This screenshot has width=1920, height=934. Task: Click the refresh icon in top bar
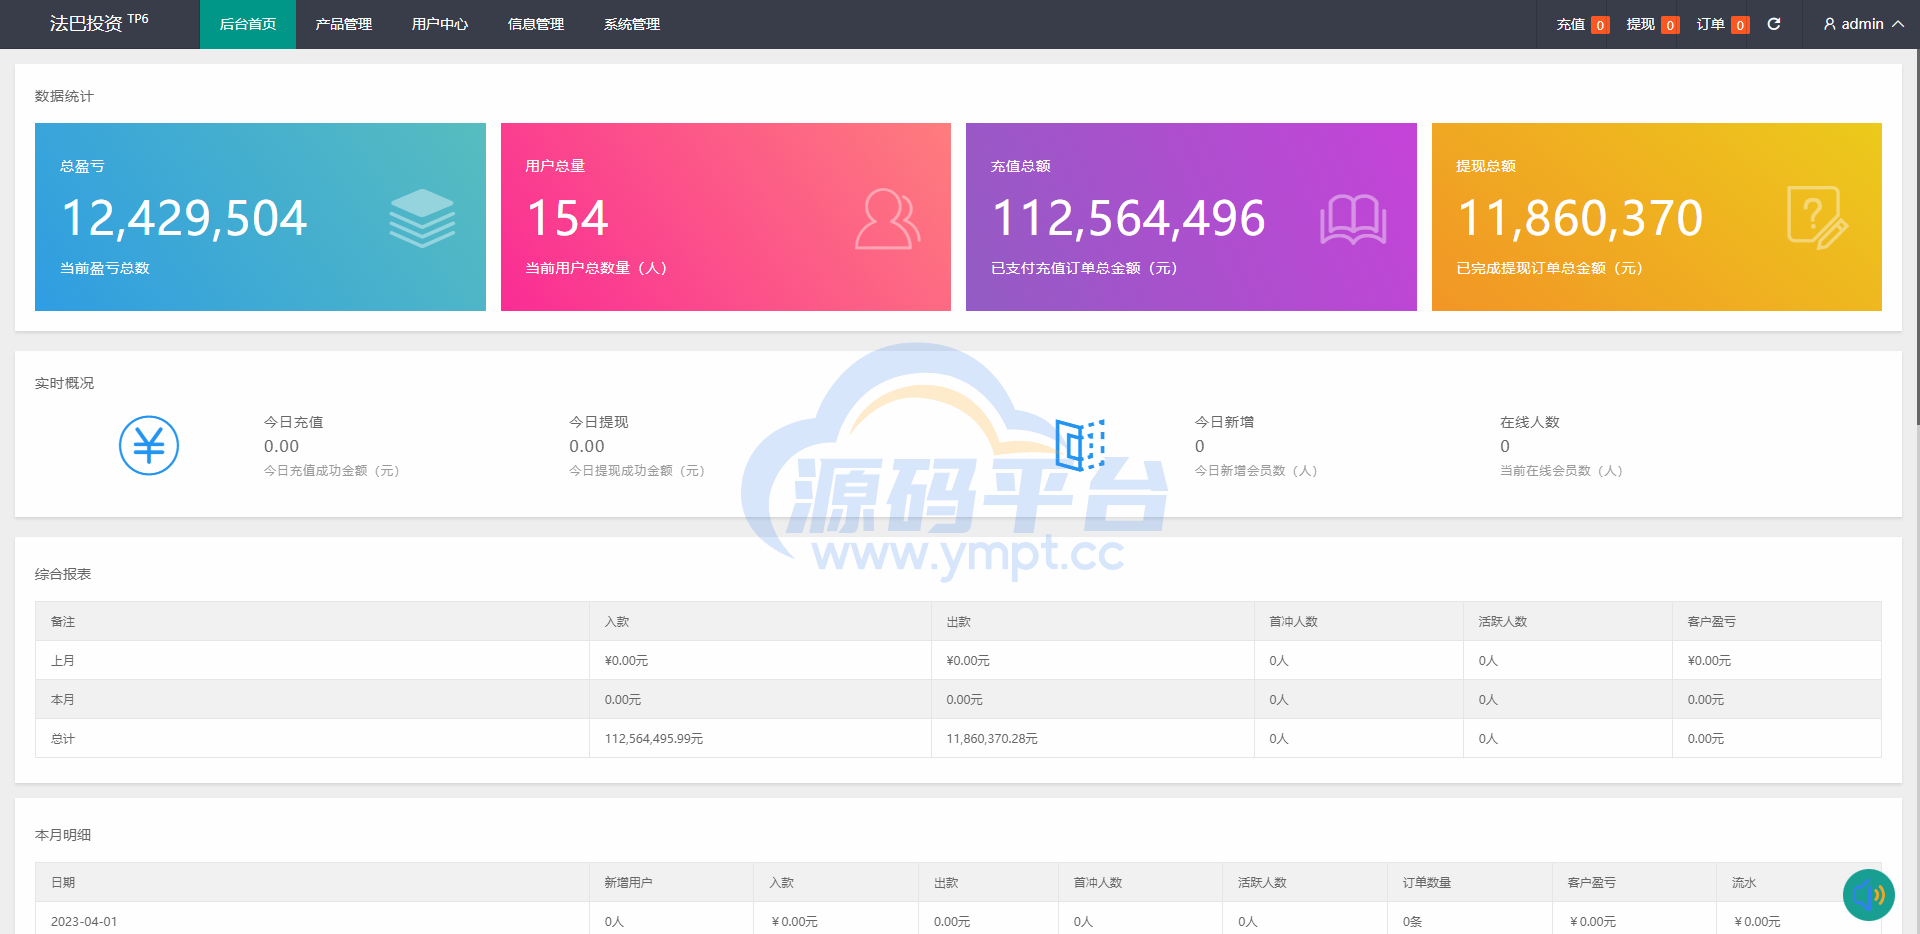(1774, 24)
